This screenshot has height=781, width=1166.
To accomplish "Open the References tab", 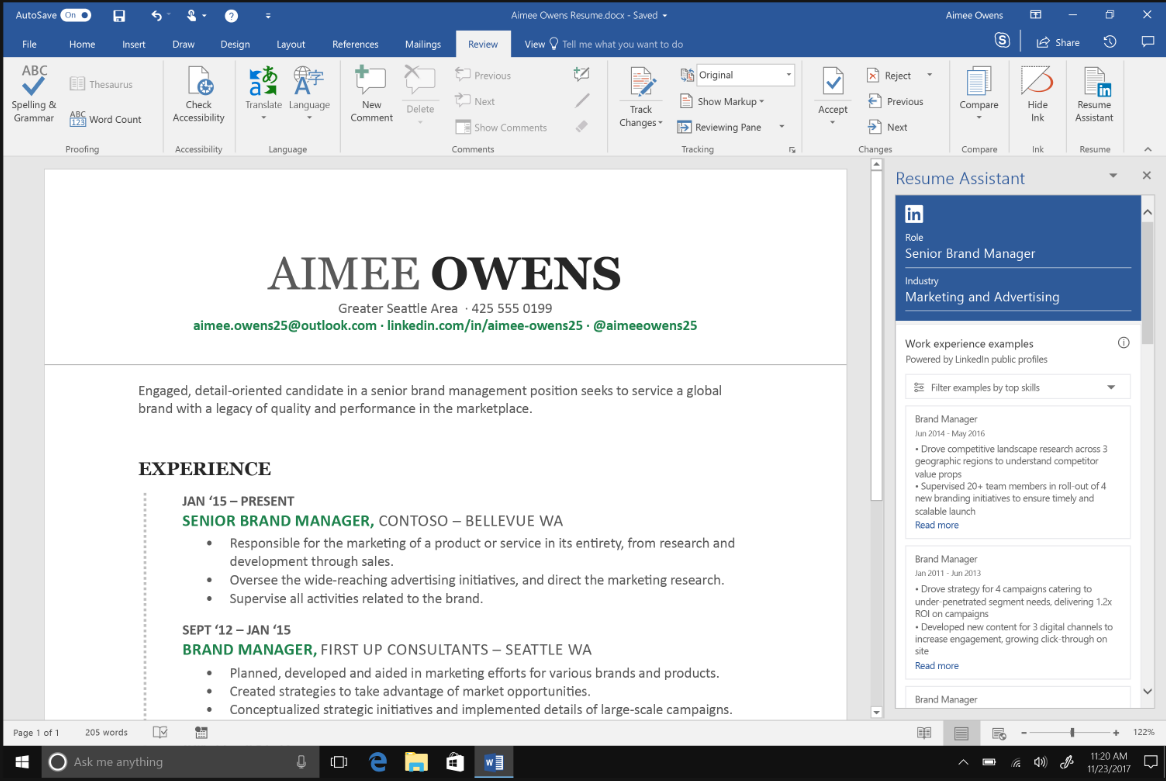I will (x=355, y=44).
